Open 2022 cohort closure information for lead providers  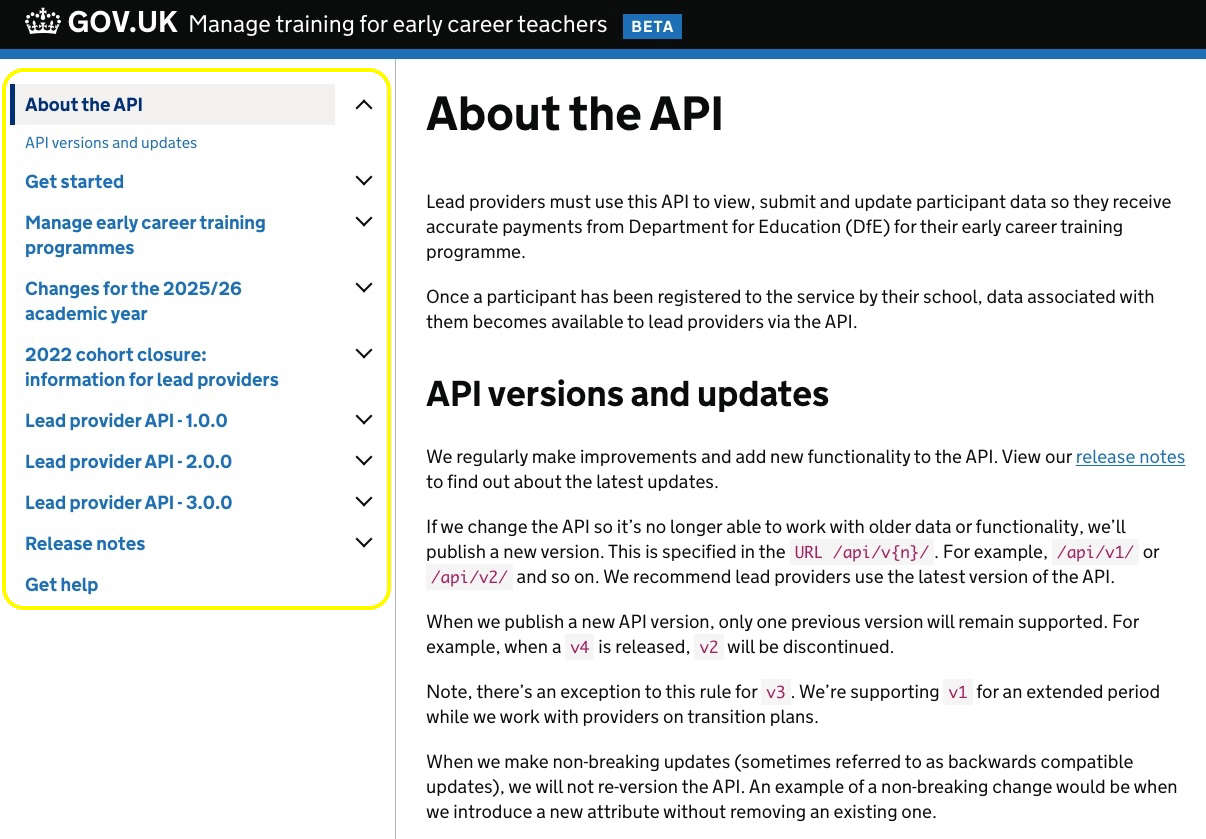(x=151, y=367)
